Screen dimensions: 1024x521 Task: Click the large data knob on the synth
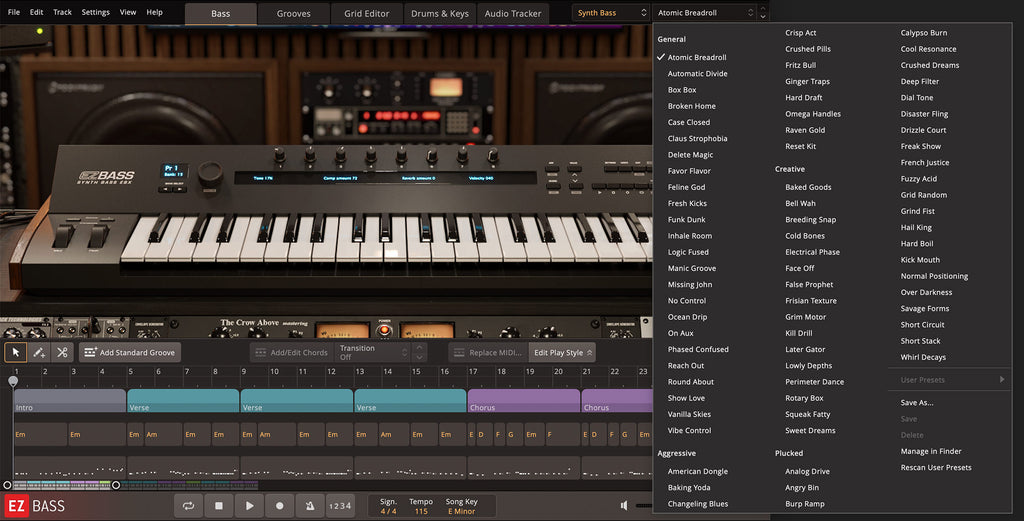[210, 174]
